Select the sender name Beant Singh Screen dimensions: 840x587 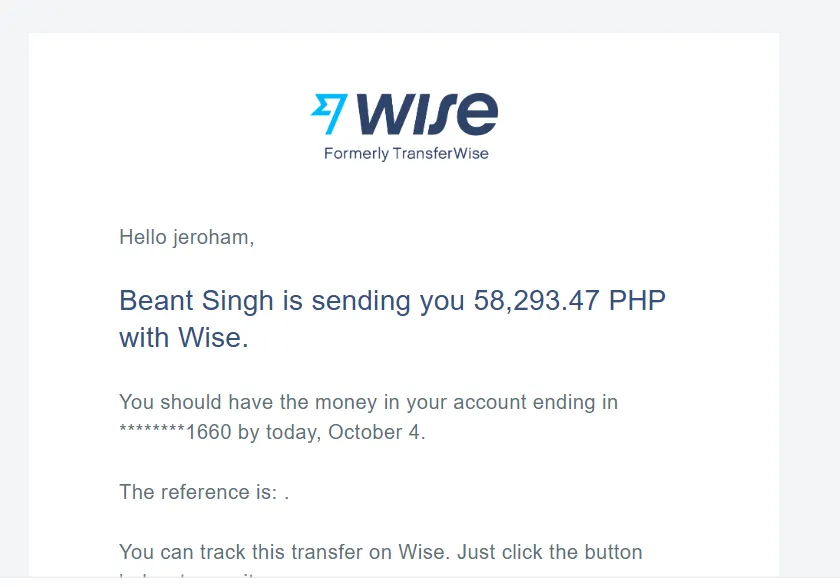point(196,300)
